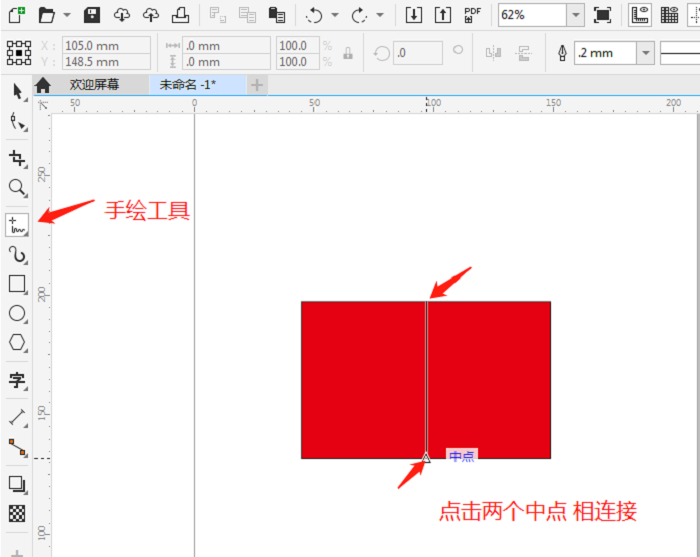The image size is (700, 557).
Task: Open the undo history dropdown
Action: [335, 15]
